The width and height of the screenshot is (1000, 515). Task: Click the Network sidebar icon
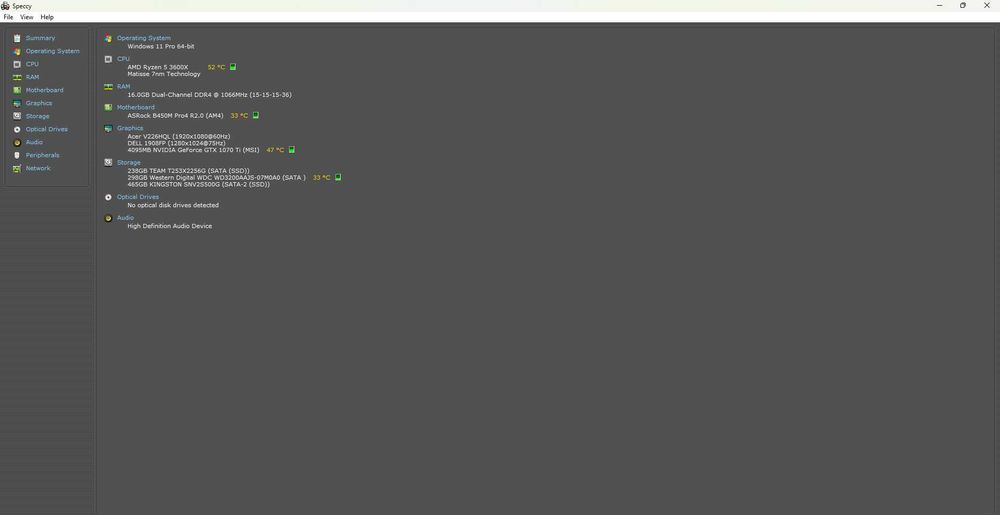click(x=17, y=168)
